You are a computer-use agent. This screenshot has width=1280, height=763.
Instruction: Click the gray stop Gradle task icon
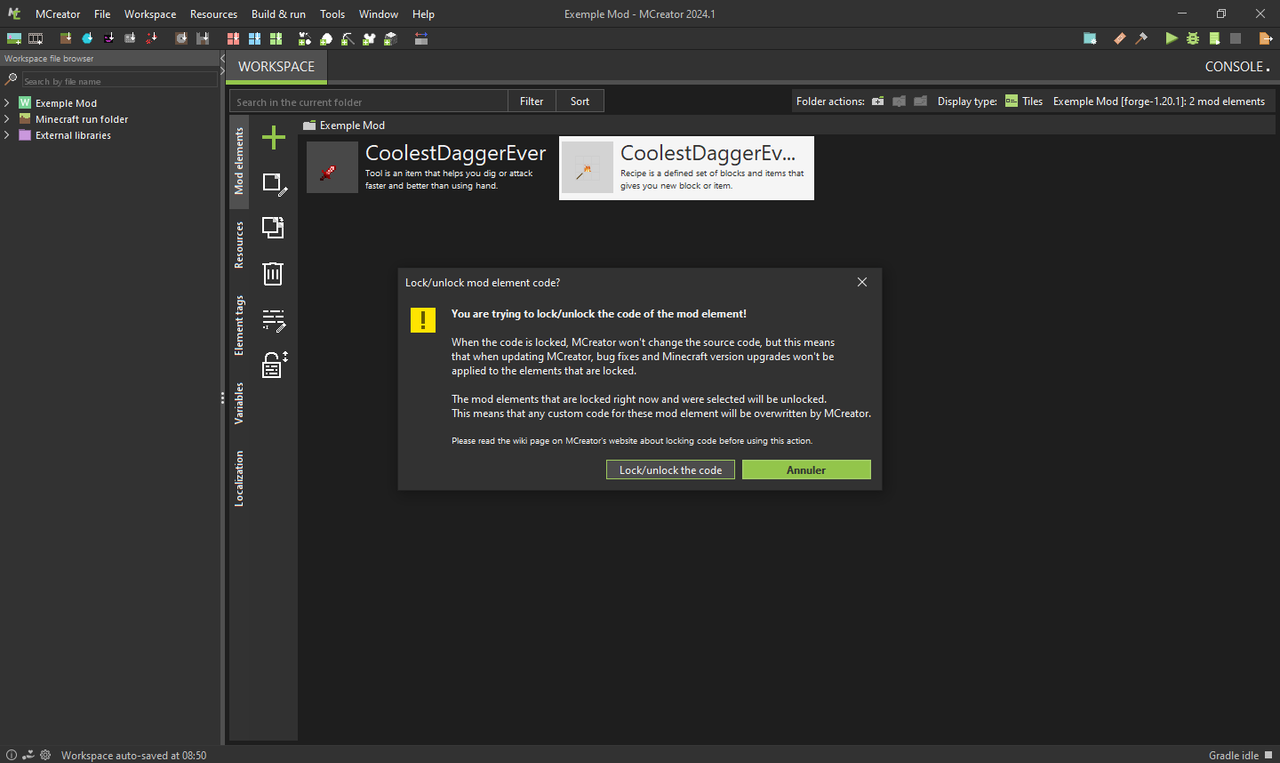[x=1235, y=39]
